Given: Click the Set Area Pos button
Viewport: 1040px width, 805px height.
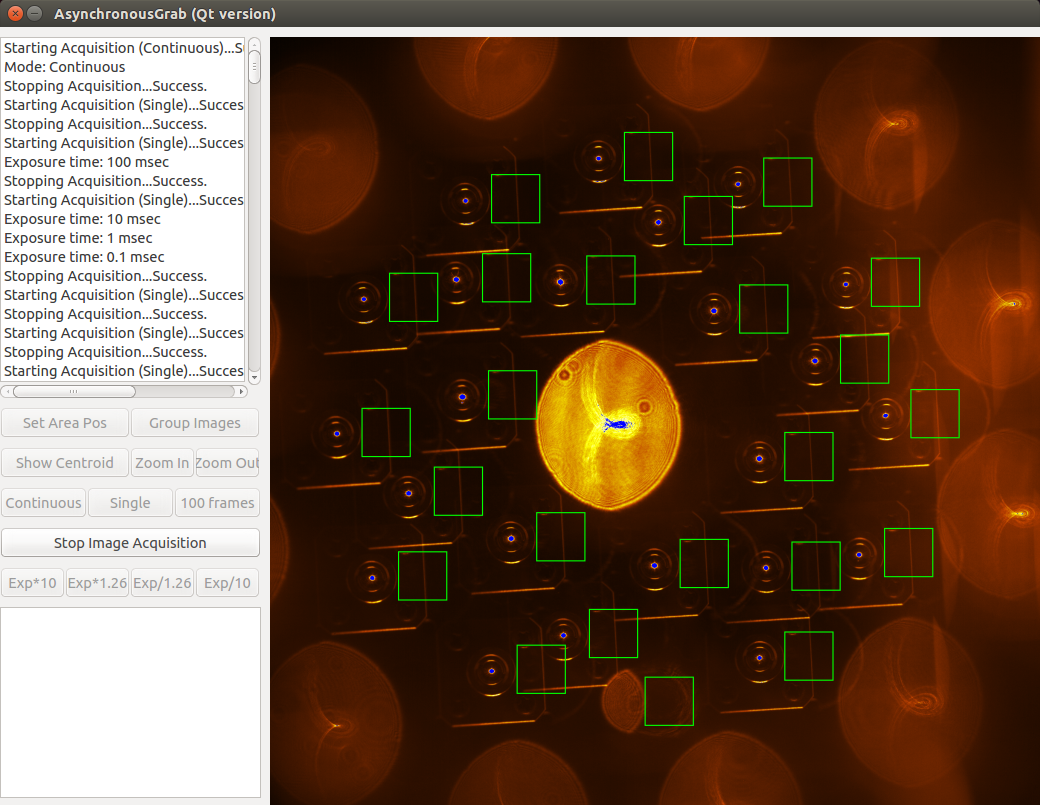Looking at the screenshot, I should pyautogui.click(x=65, y=423).
